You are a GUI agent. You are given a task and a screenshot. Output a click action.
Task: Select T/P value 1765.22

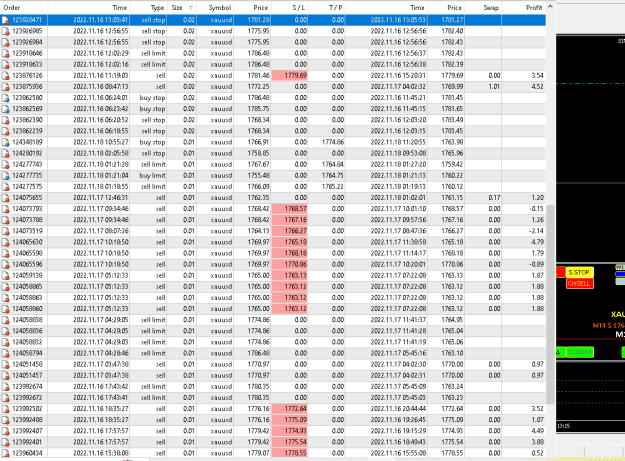pyautogui.click(x=333, y=186)
